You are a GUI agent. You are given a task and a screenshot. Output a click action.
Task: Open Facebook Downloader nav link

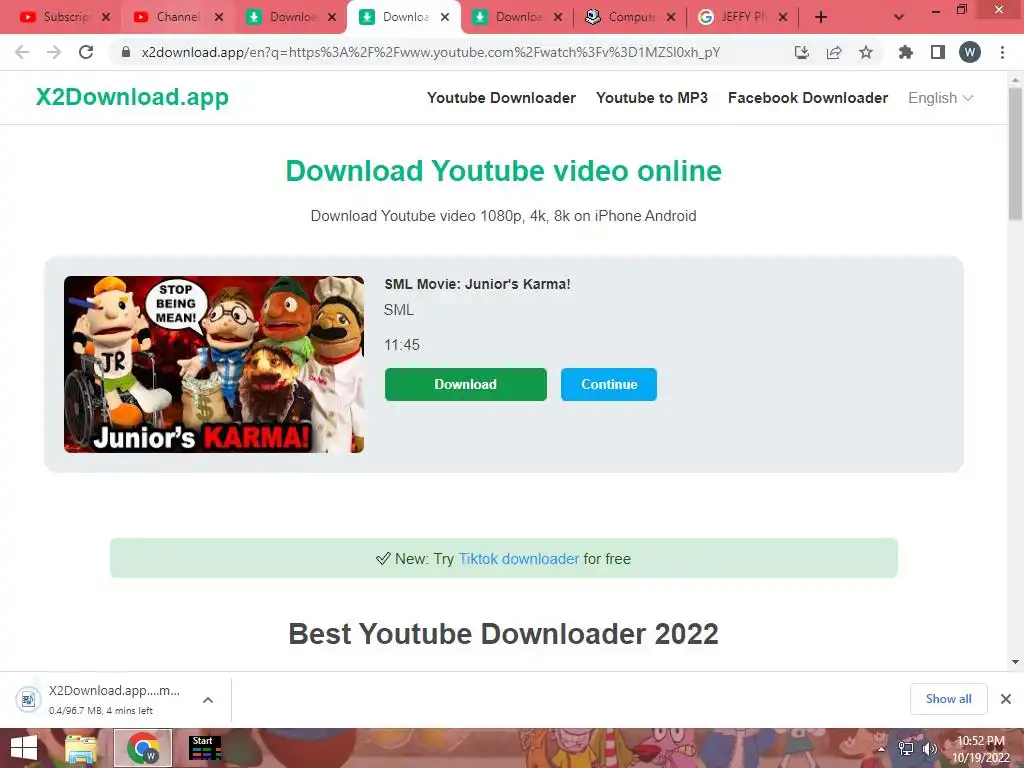tap(808, 98)
